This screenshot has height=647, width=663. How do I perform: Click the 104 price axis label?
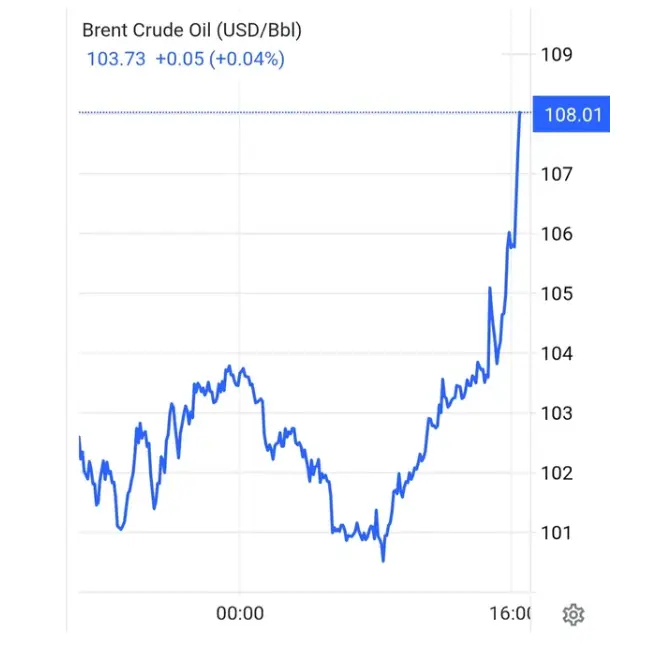[557, 353]
